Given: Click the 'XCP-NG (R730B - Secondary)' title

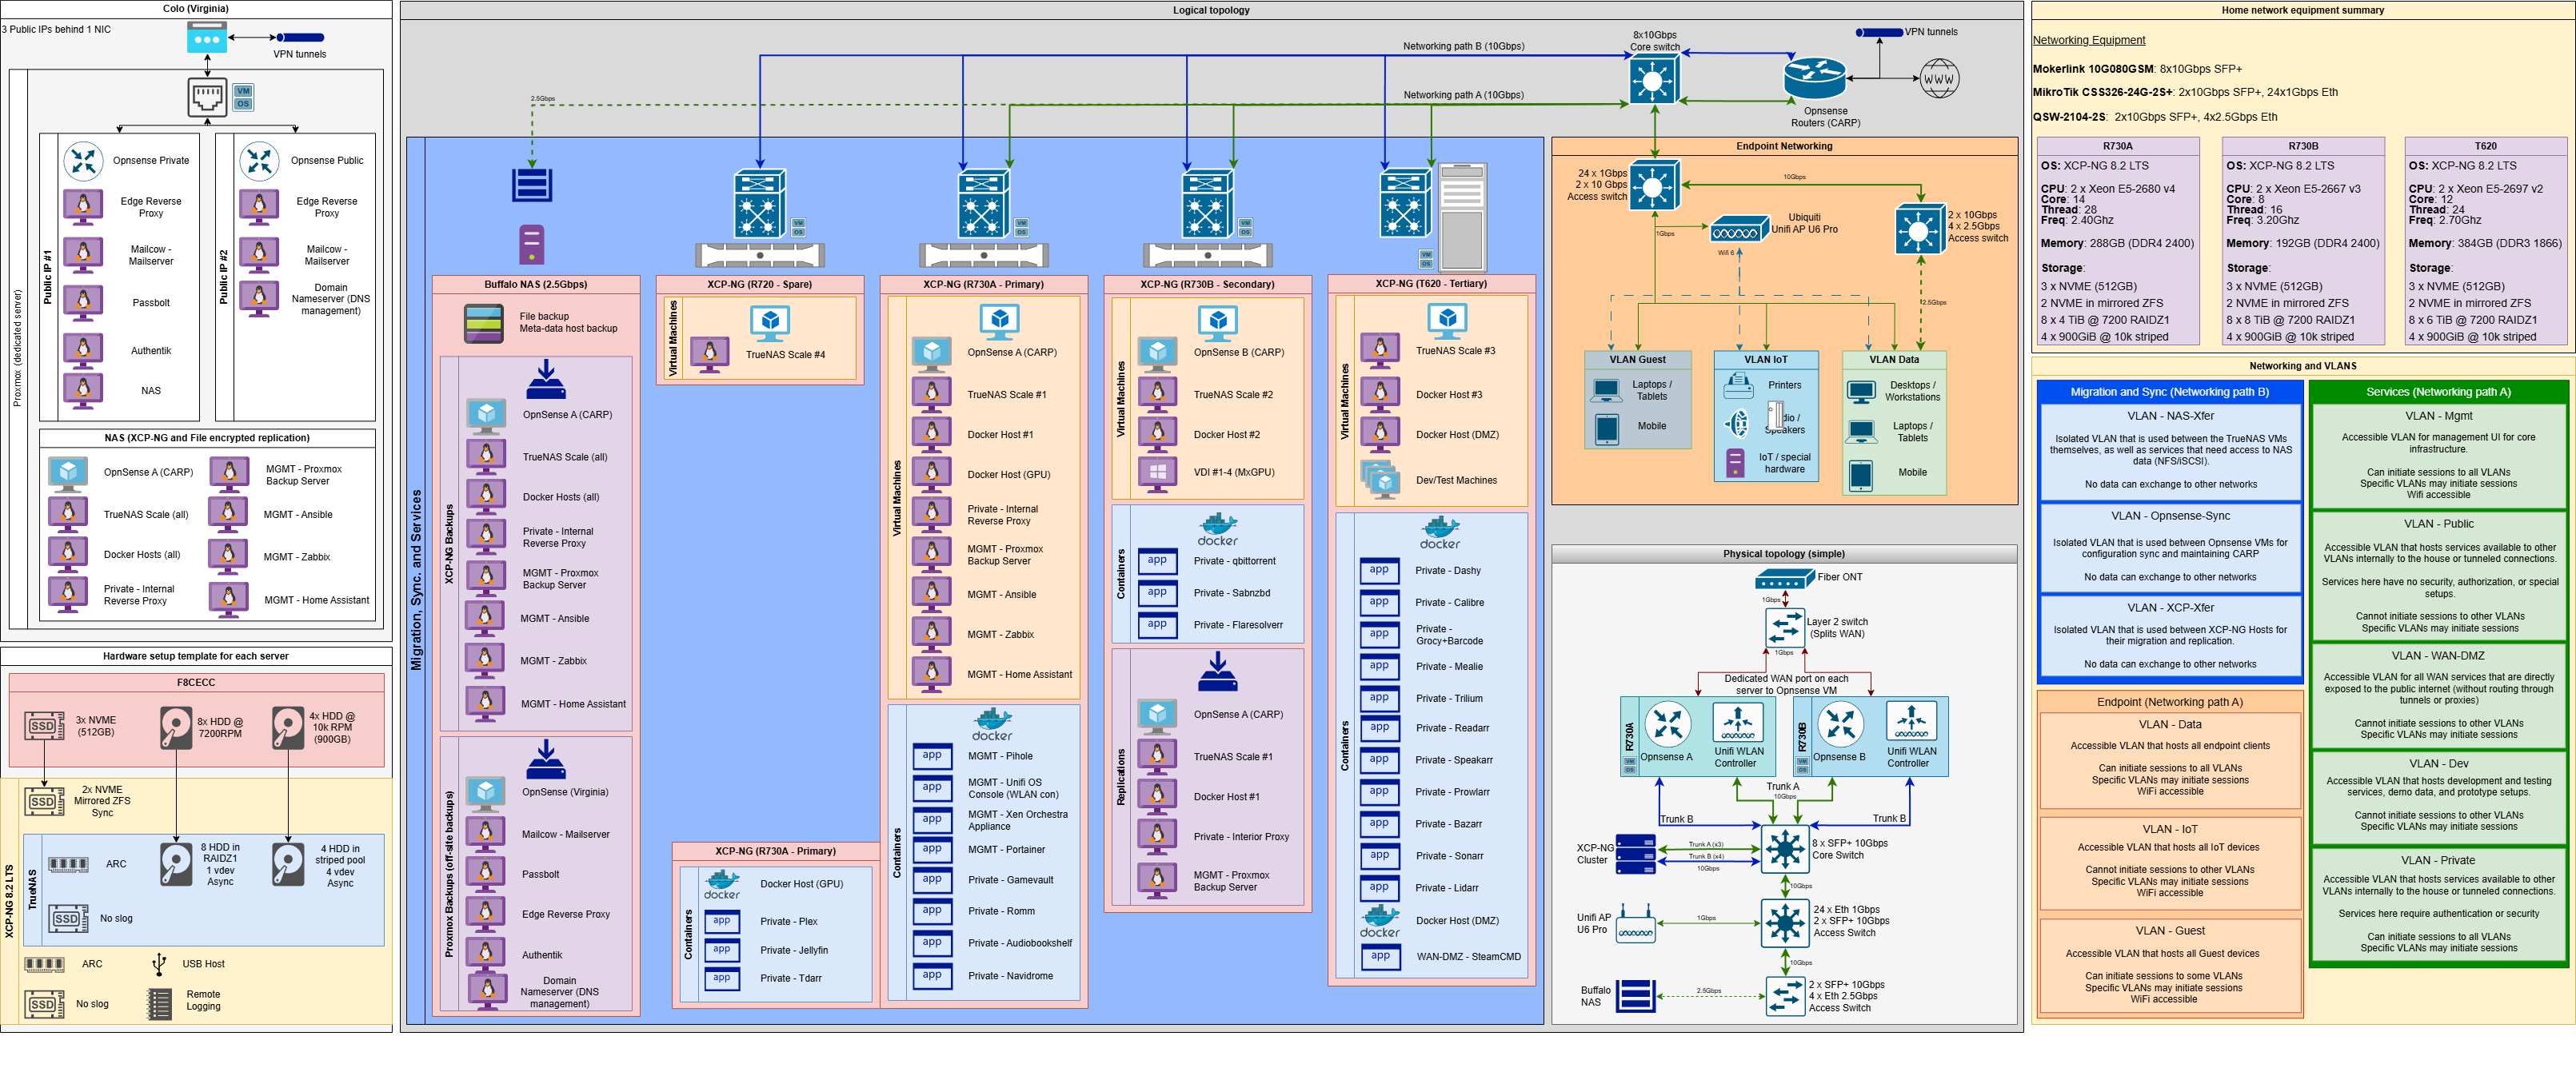Looking at the screenshot, I should coord(1207,284).
